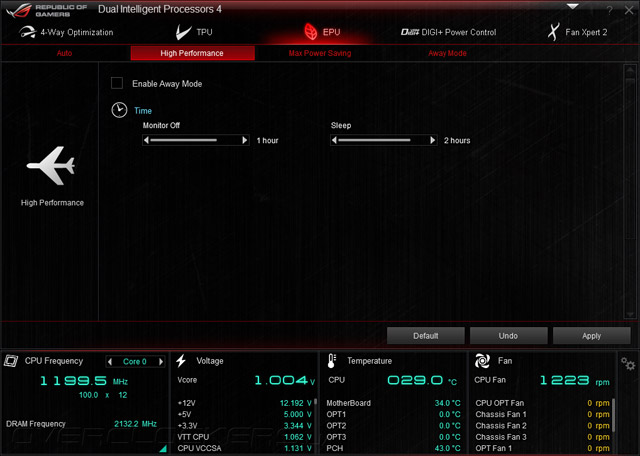Click the Temperature thermometer icon

point(332,361)
